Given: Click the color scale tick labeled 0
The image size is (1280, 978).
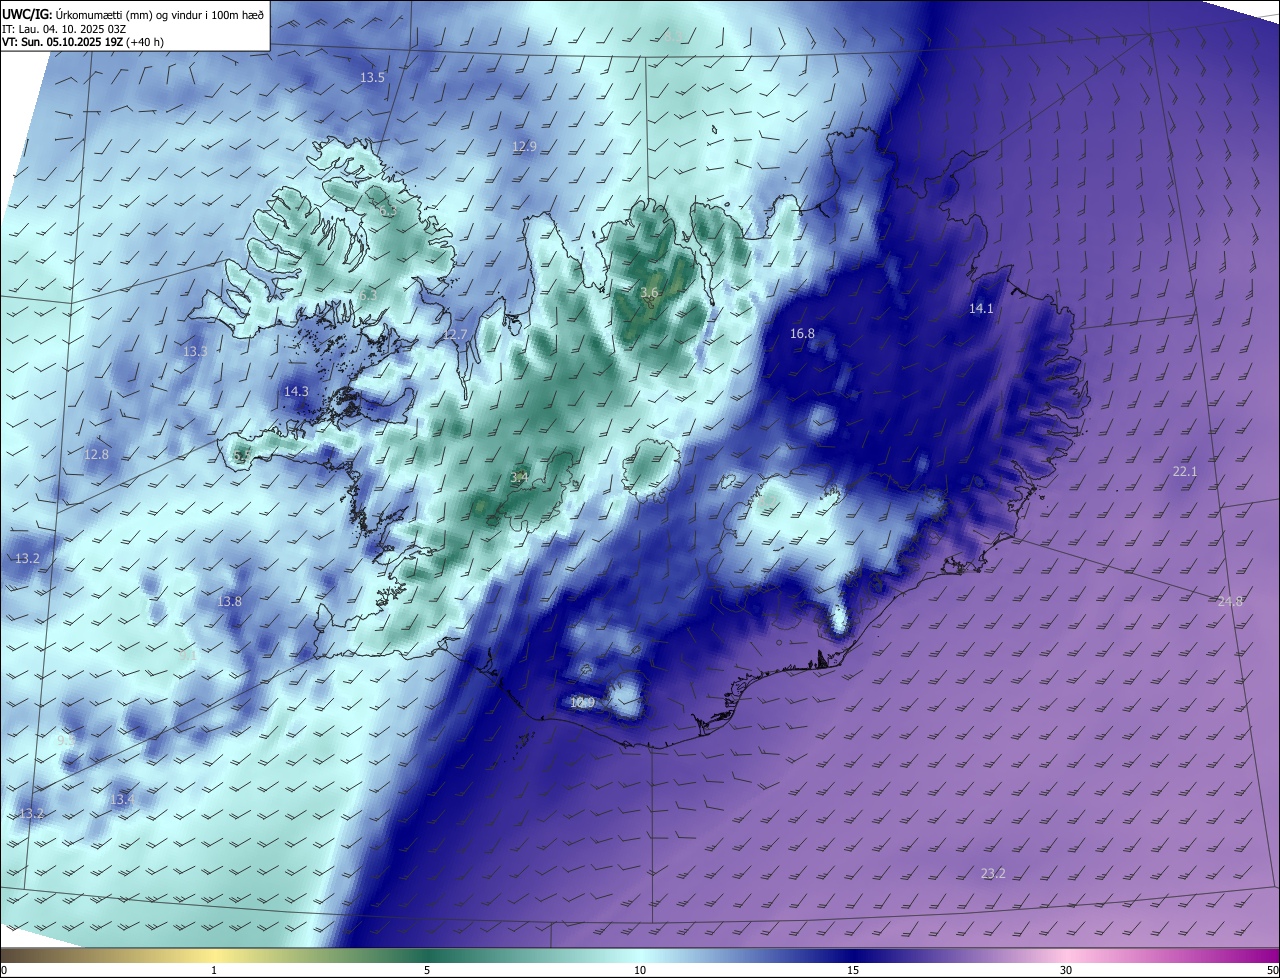Looking at the screenshot, I should coord(3,970).
